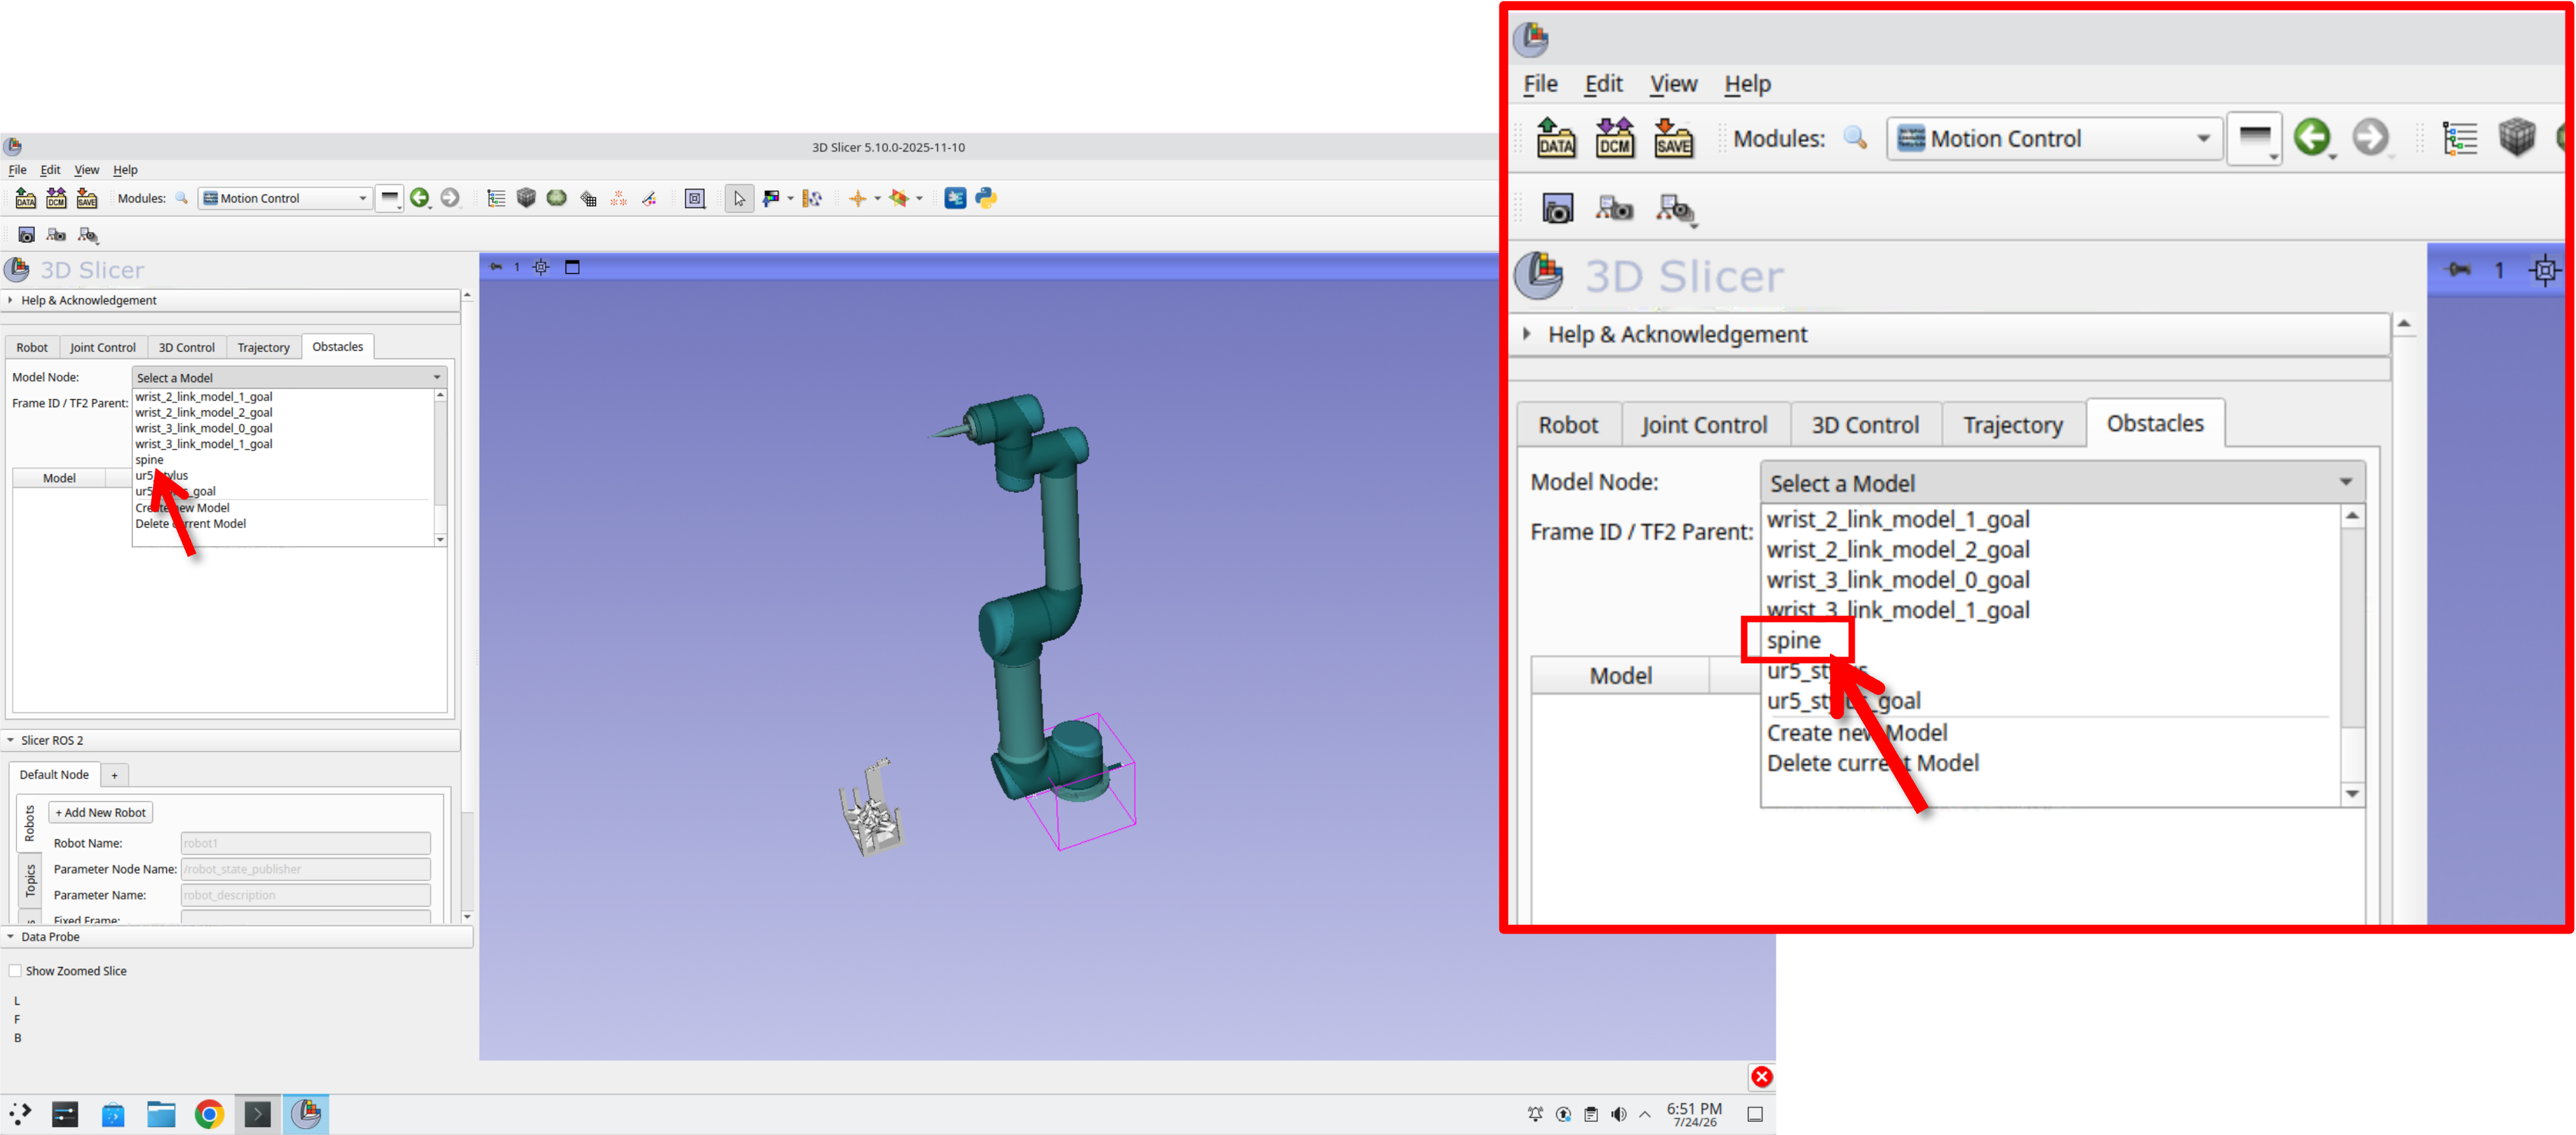The image size is (2576, 1135).
Task: Click the Robot Name input field
Action: tap(305, 843)
